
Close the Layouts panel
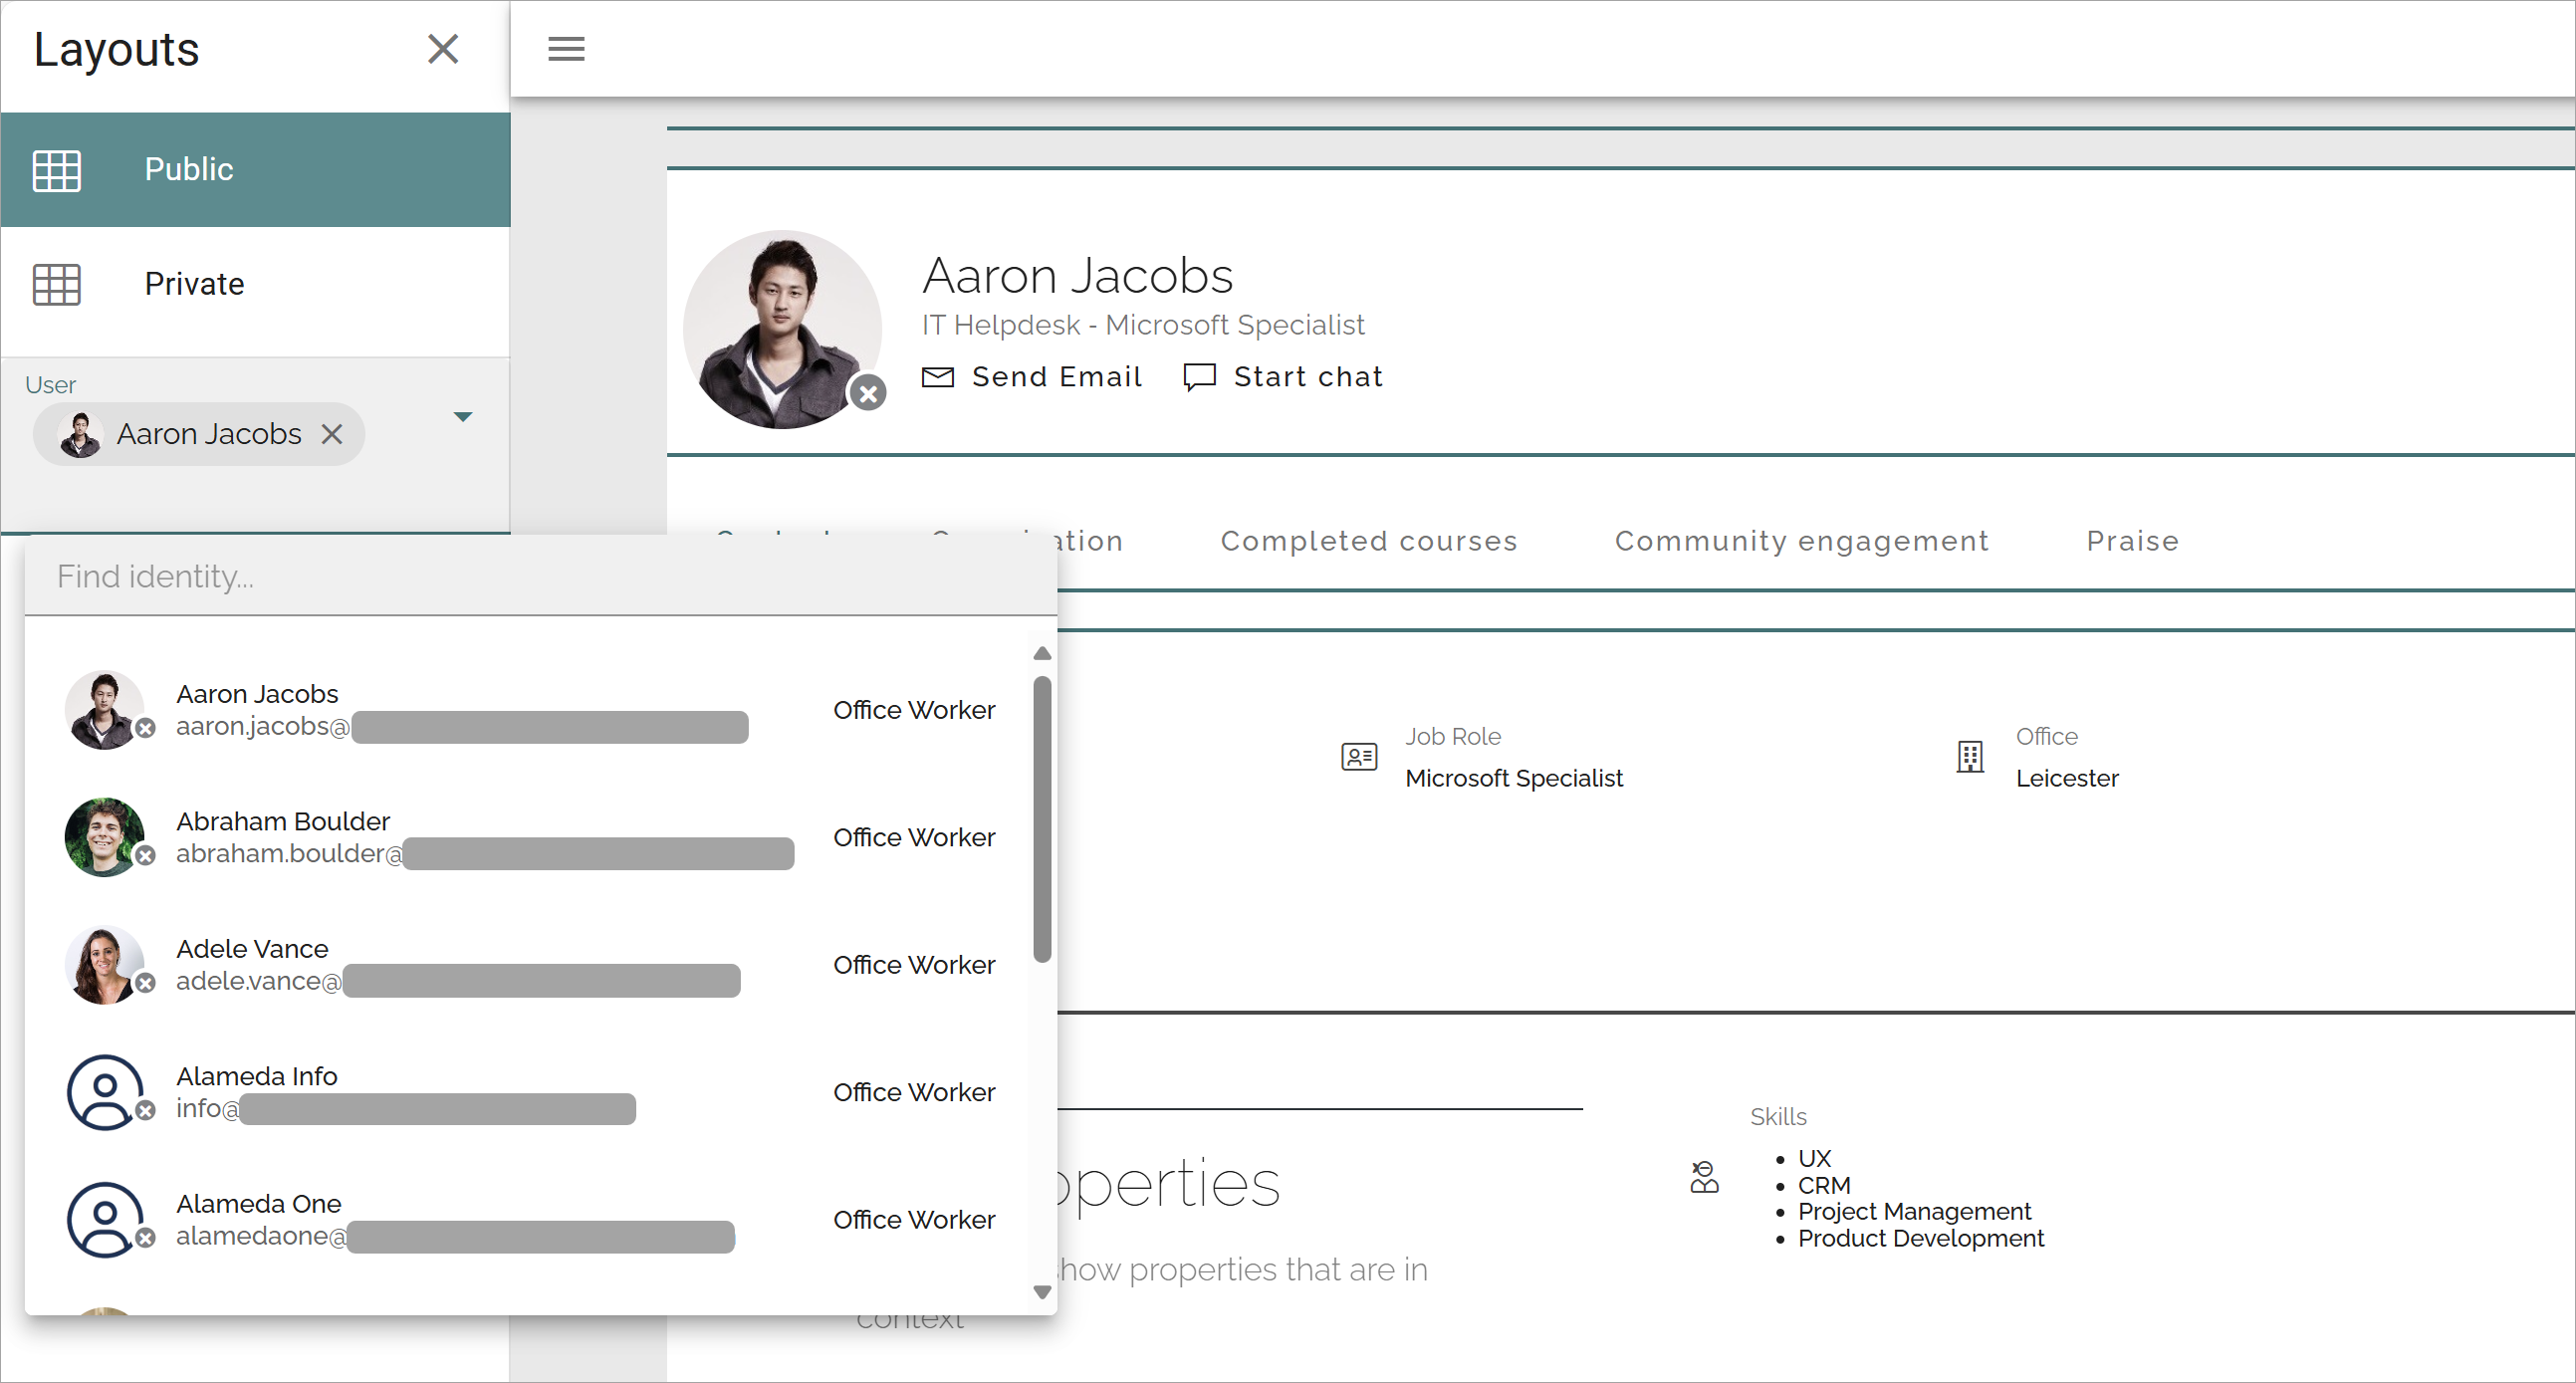[x=443, y=49]
